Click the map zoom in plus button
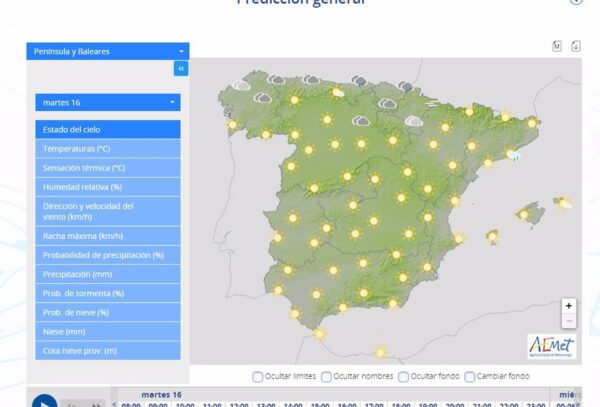 [x=569, y=305]
